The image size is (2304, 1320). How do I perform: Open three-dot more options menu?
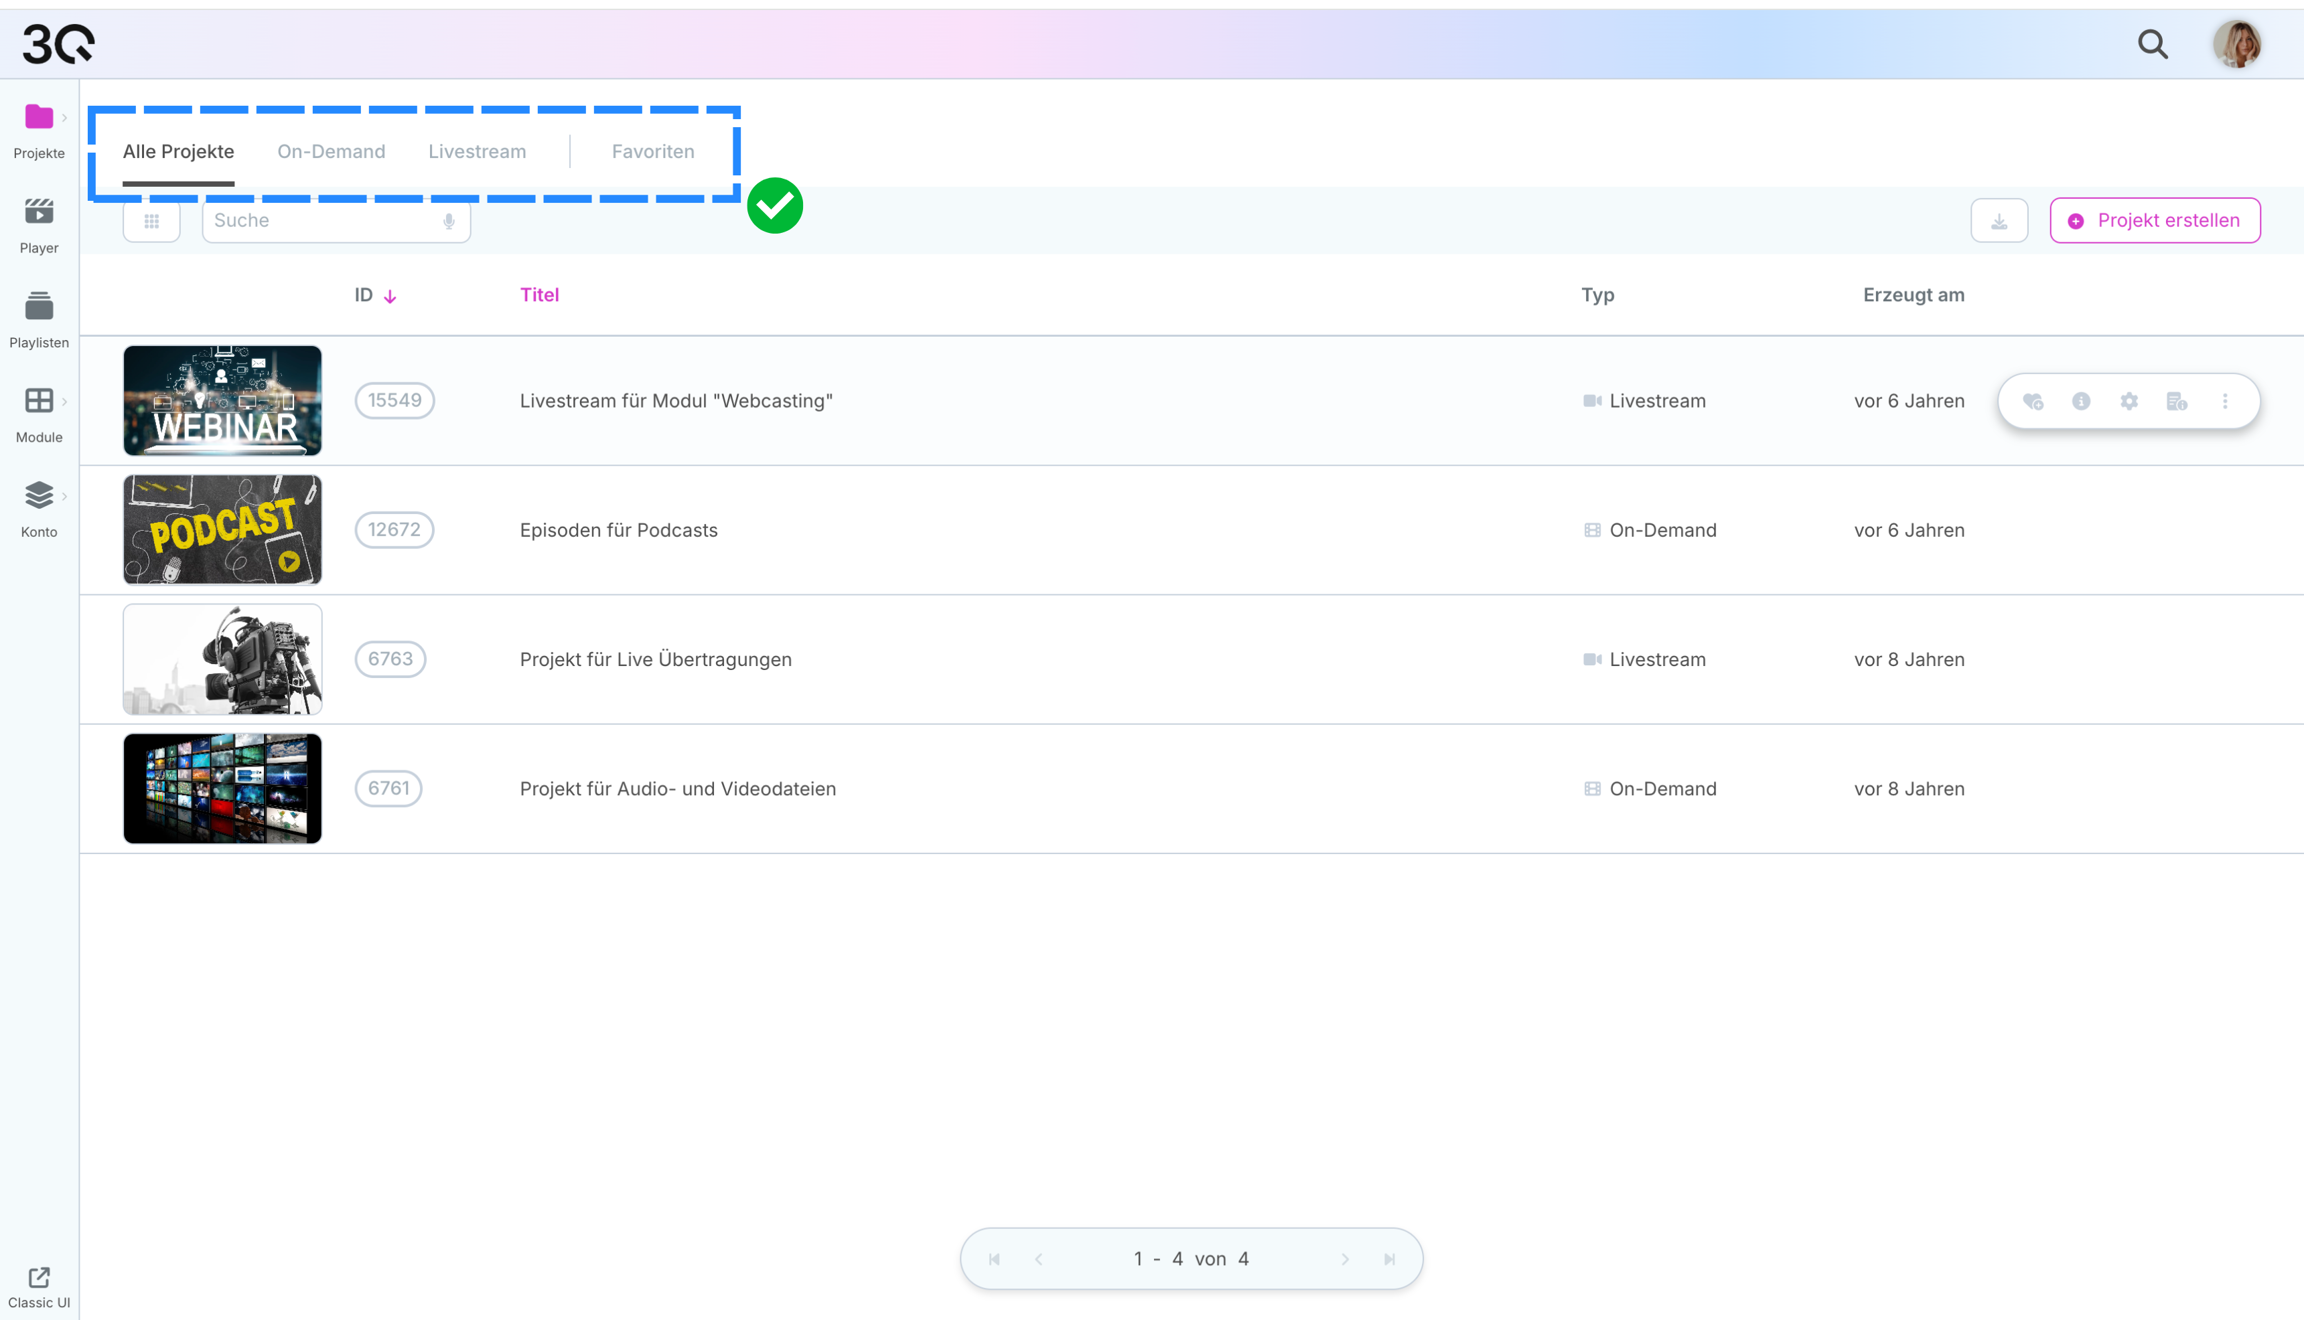click(2225, 401)
